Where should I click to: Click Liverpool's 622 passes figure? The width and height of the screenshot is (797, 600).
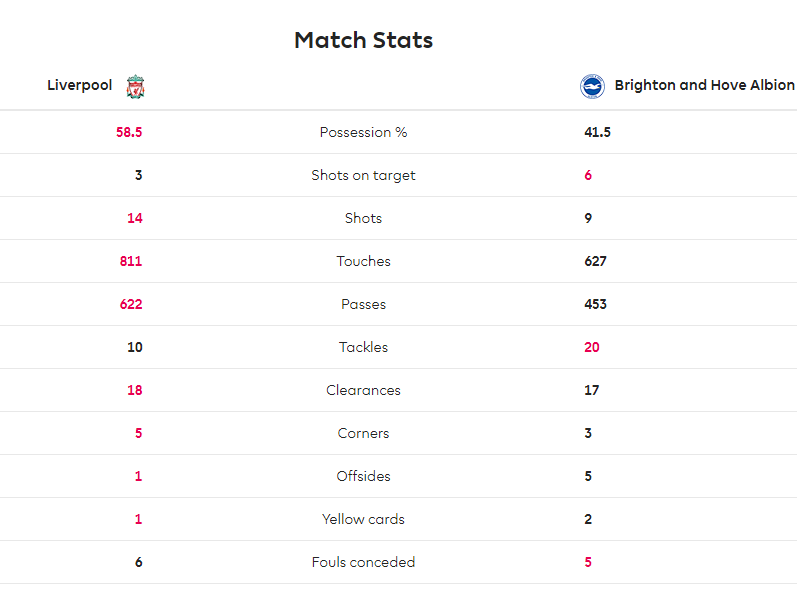click(131, 304)
